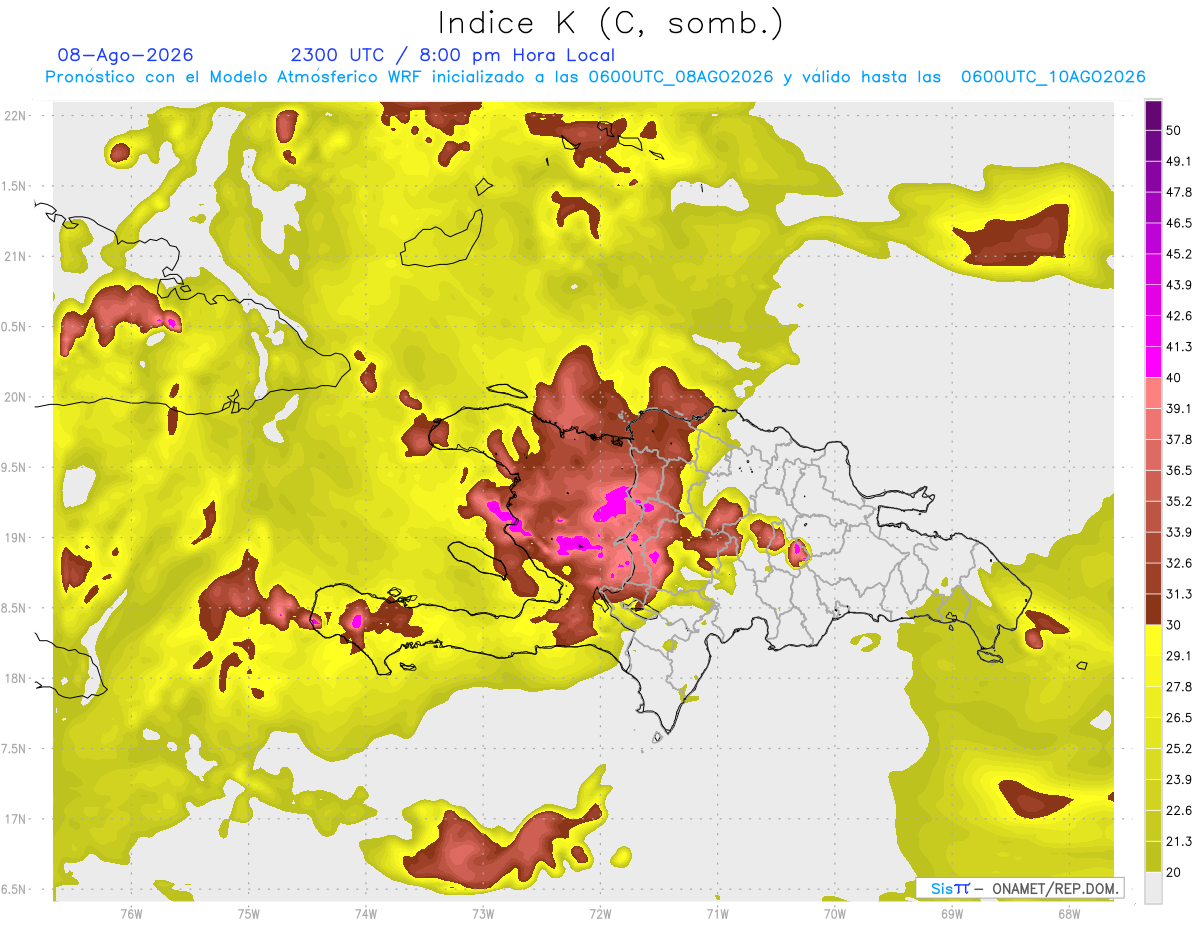Click the legend value '40'
The width and height of the screenshot is (1200, 927).
point(1174,378)
